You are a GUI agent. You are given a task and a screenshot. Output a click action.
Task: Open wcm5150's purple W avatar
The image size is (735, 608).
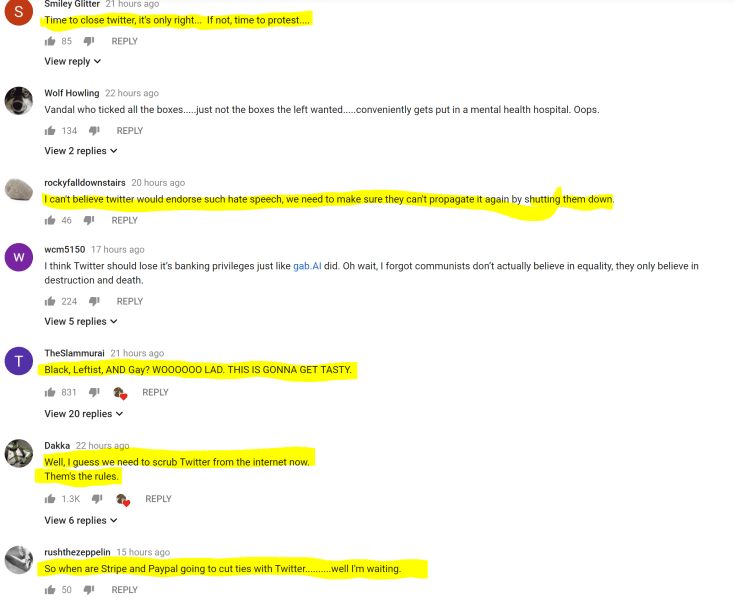(19, 257)
